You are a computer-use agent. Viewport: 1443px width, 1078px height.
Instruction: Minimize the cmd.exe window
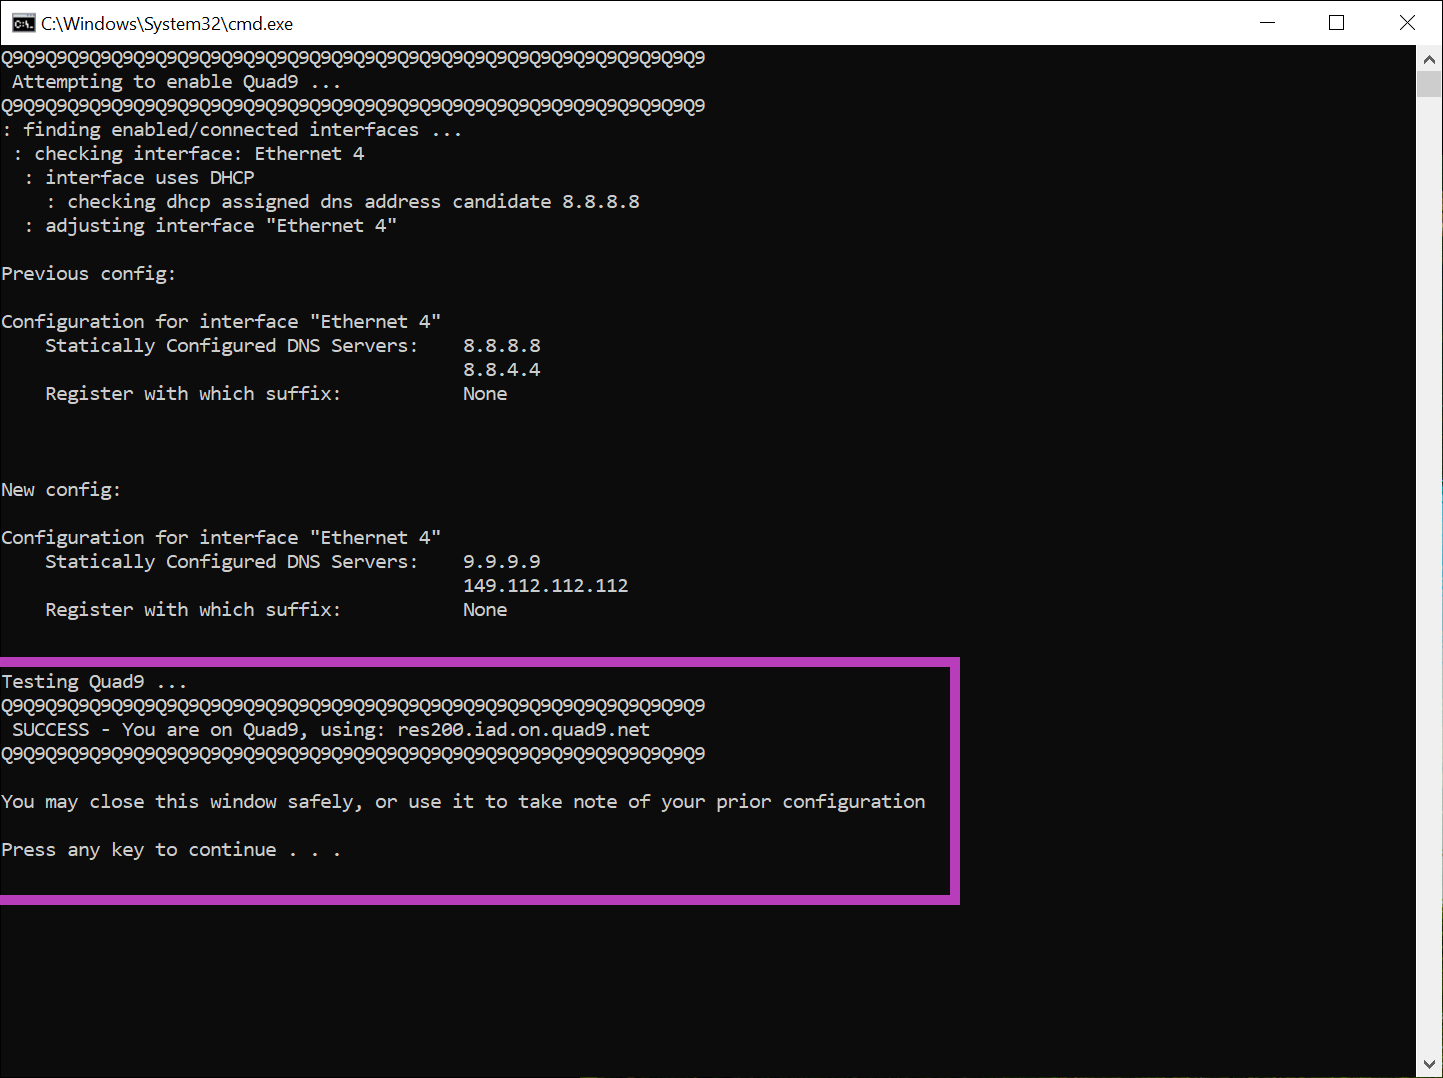click(x=1268, y=23)
